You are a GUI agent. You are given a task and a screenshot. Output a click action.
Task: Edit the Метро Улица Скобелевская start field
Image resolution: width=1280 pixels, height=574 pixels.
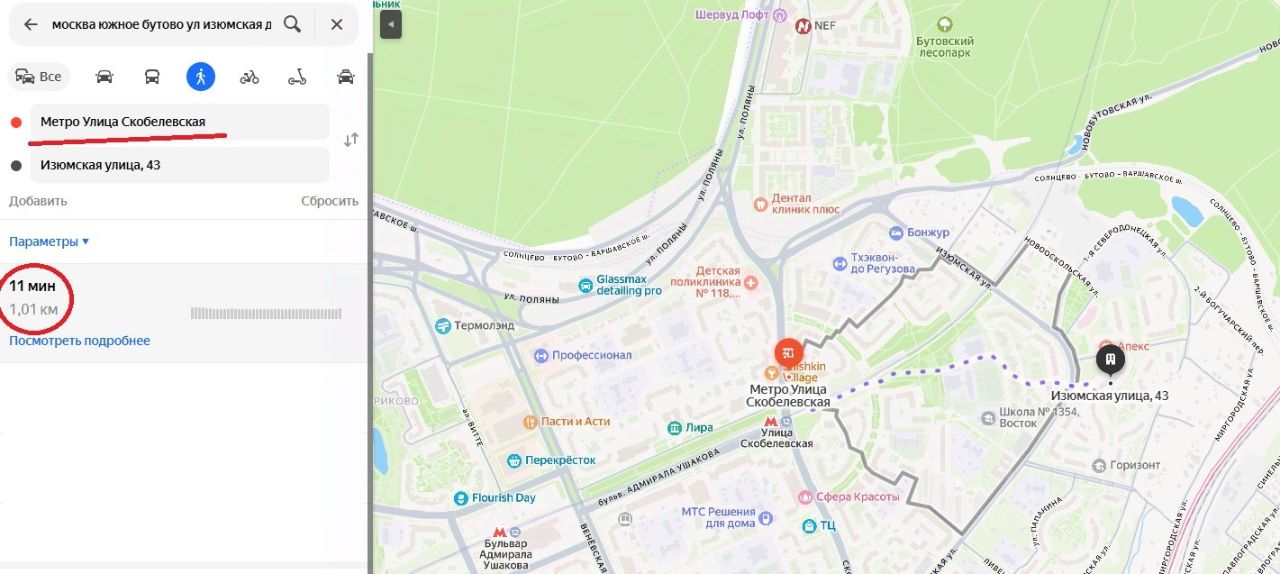(x=180, y=122)
